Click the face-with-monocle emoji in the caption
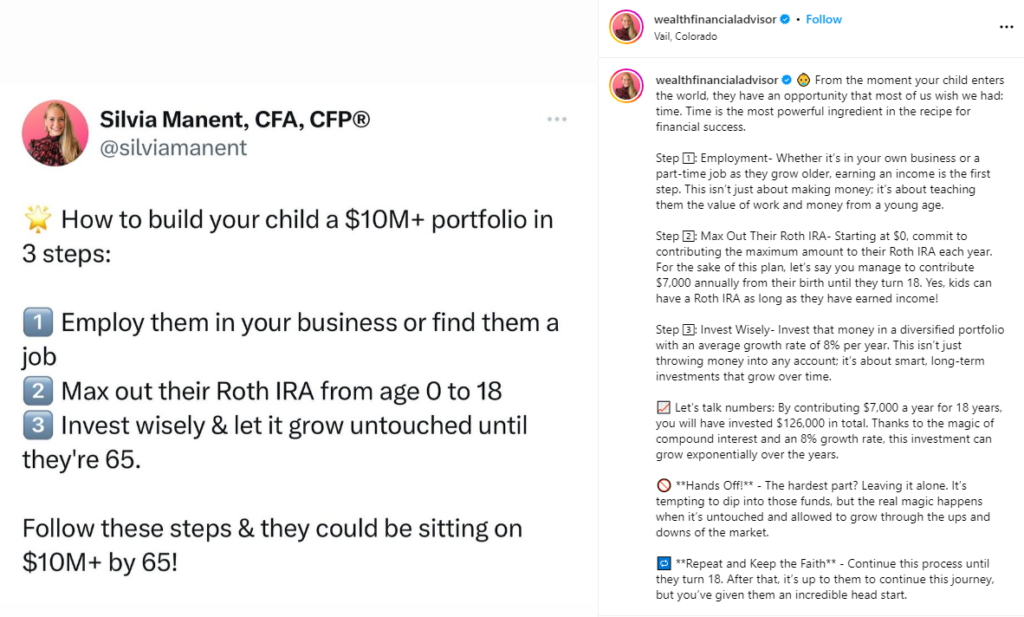Viewport: 1024px width, 617px height. (x=804, y=78)
